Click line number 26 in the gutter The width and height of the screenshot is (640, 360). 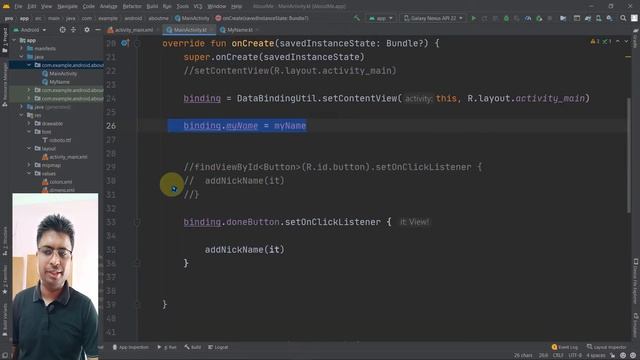pos(111,126)
